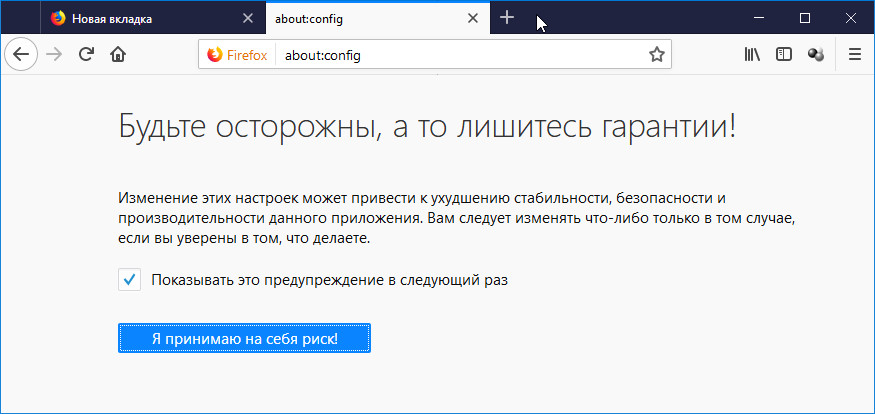Open the Library icon in toolbar
The image size is (875, 414).
pyautogui.click(x=752, y=54)
